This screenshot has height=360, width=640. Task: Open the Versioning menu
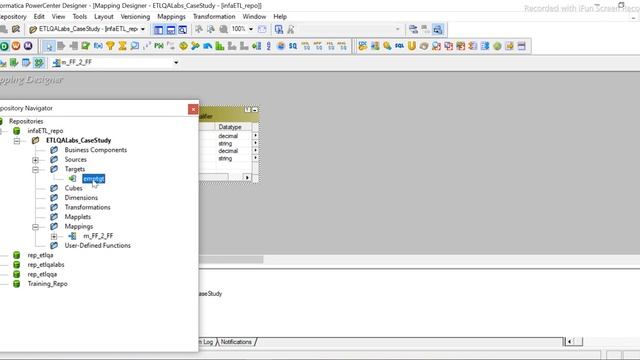(135, 16)
